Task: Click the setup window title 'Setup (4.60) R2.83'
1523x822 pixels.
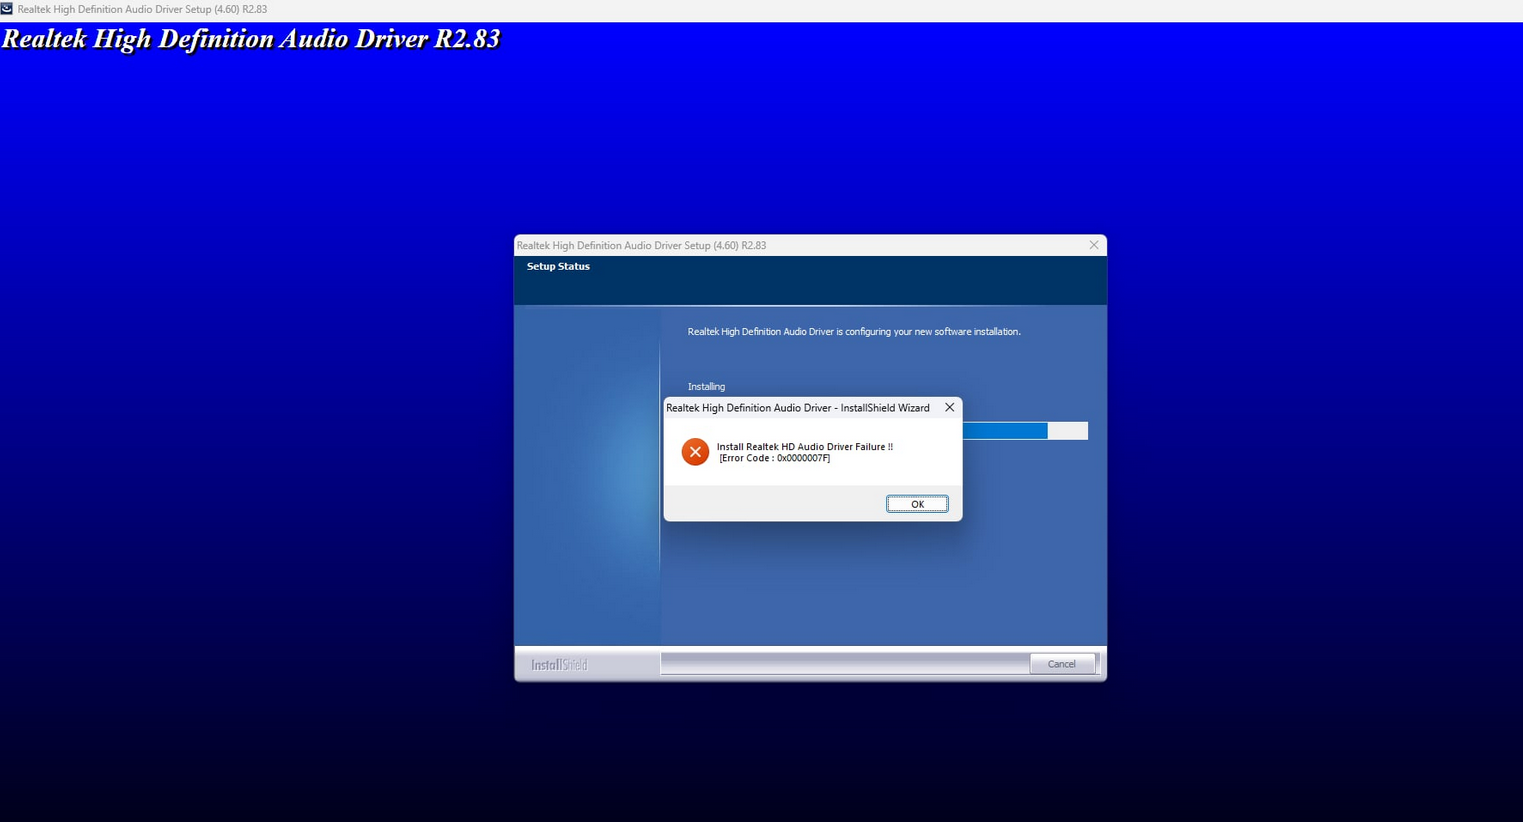Action: (641, 245)
